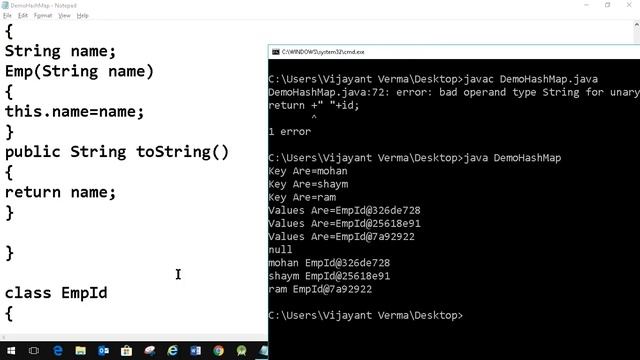Click the 'this.name=name;' line
This screenshot has height=360, width=640.
(x=75, y=111)
